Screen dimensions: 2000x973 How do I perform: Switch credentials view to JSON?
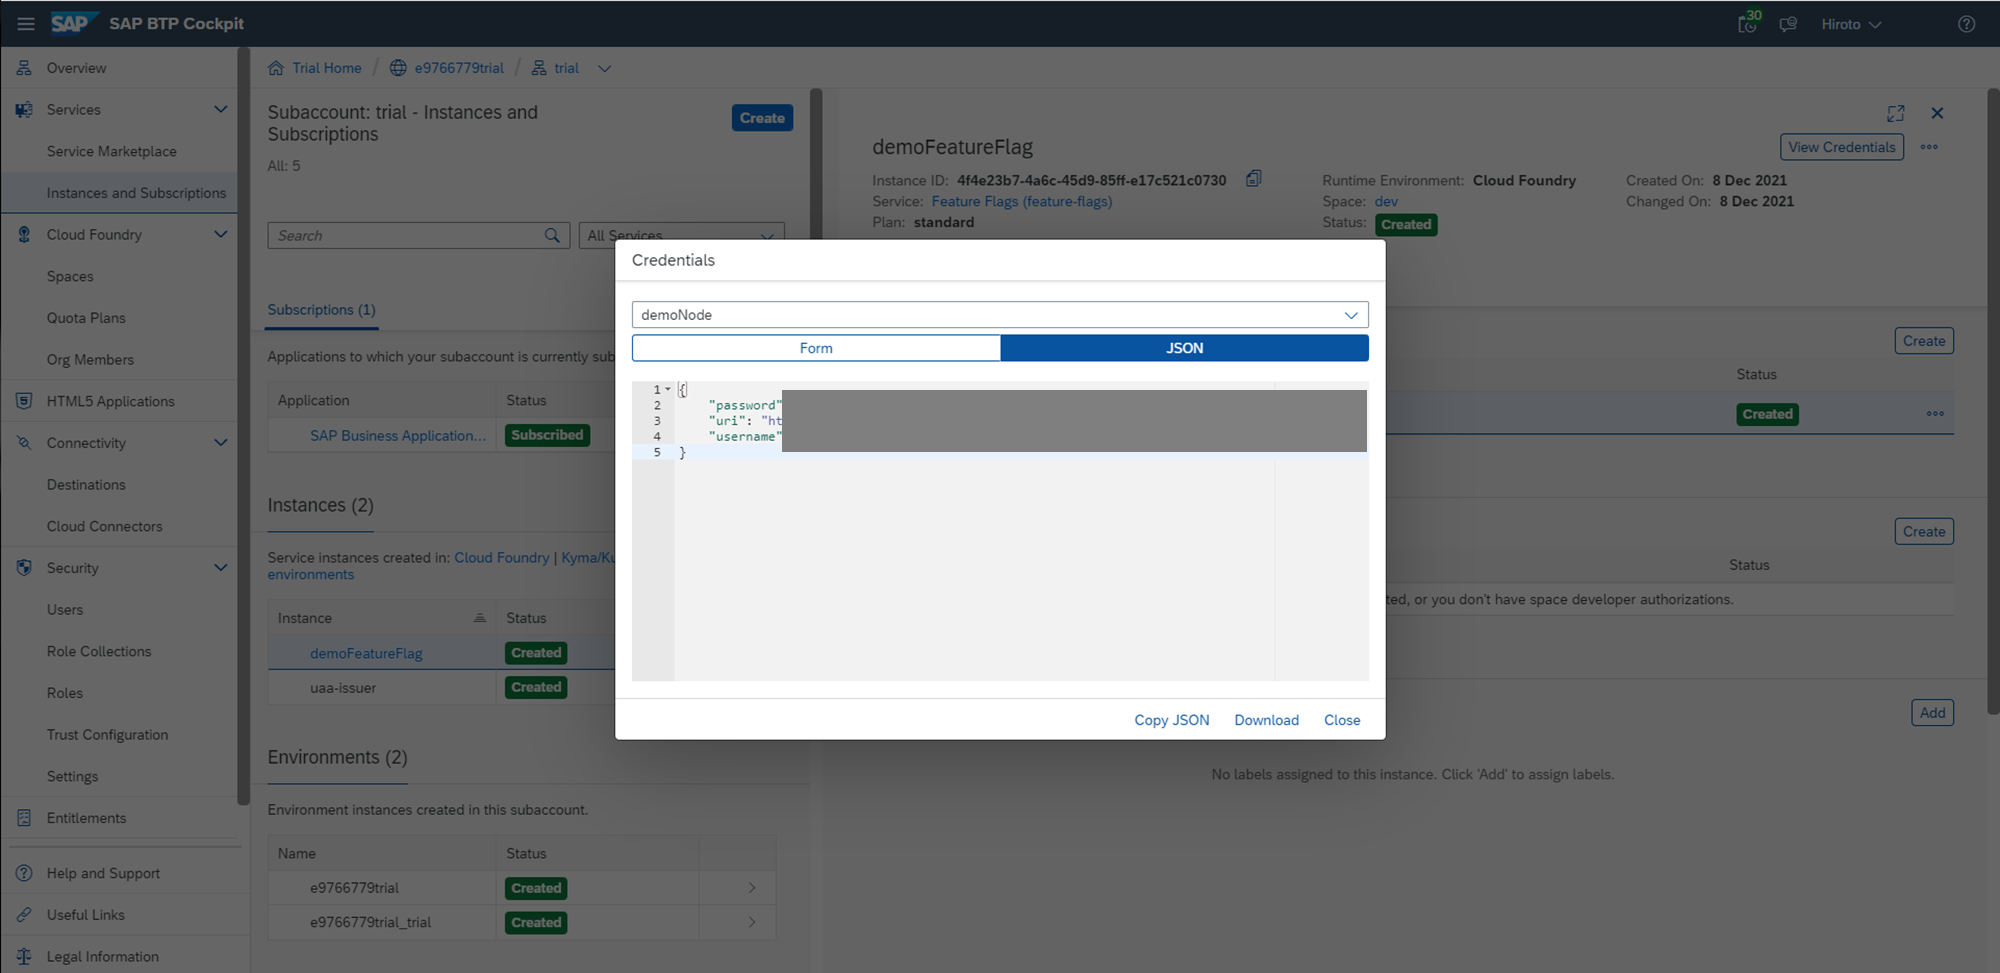[1185, 348]
